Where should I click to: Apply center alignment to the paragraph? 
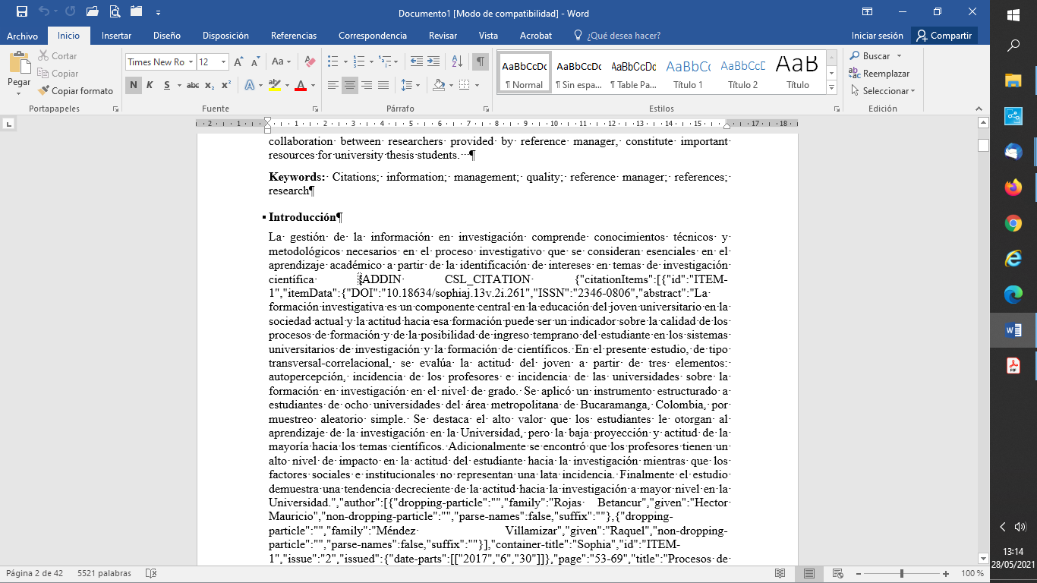[351, 84]
